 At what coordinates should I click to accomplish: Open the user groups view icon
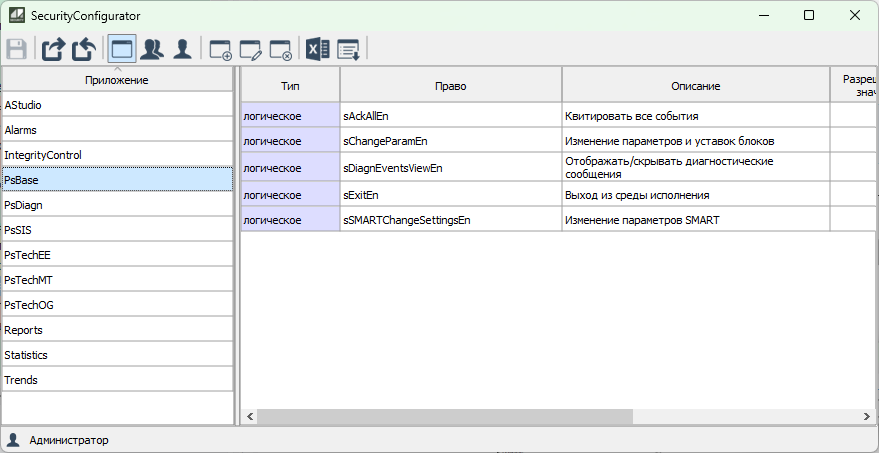pyautogui.click(x=152, y=49)
